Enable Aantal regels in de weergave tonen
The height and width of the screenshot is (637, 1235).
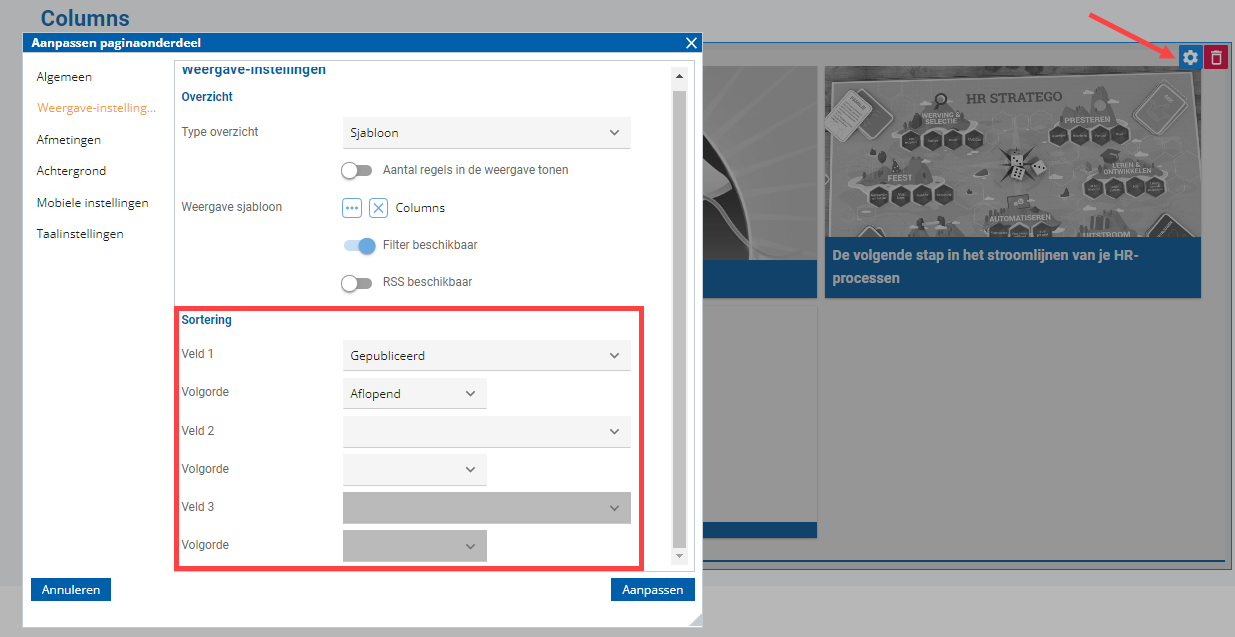point(357,170)
